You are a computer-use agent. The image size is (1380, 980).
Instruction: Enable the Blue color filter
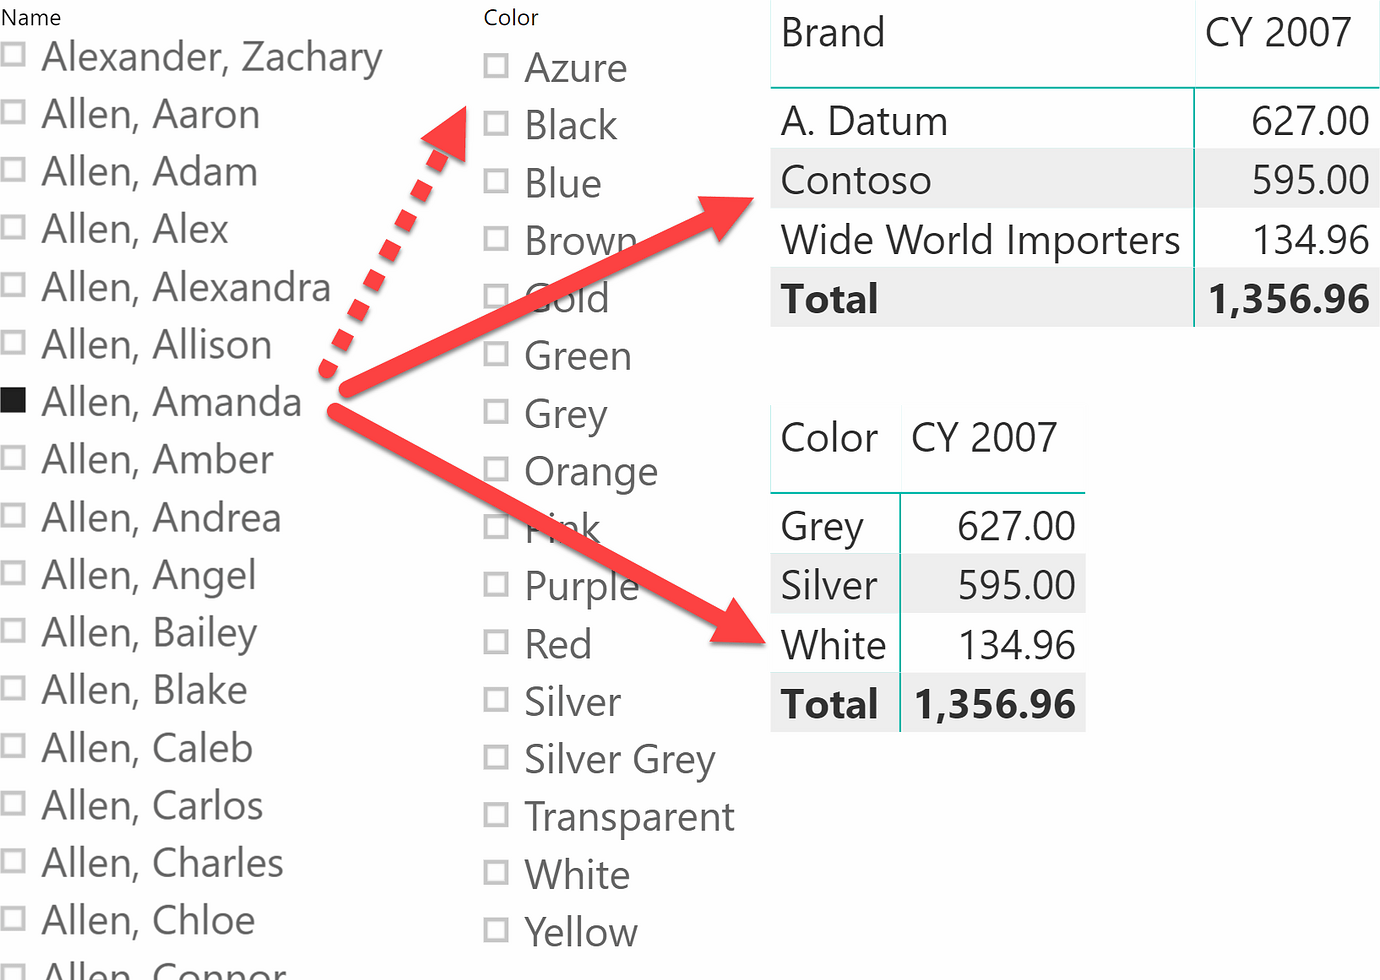(496, 181)
